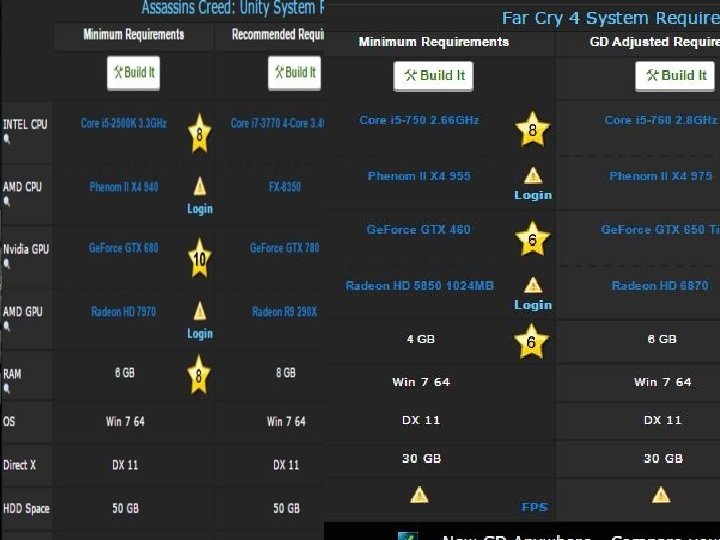Viewport: 720px width, 540px height.
Task: Click the warning icon beside Phenom II X4 940
Action: click(x=200, y=186)
